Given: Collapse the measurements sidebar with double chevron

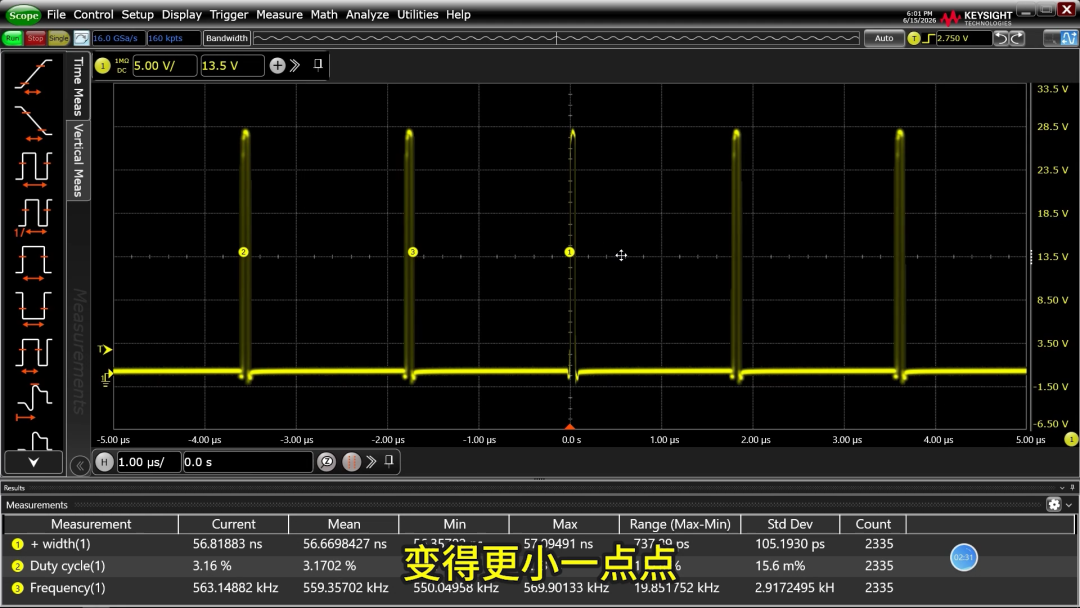Looking at the screenshot, I should point(80,465).
